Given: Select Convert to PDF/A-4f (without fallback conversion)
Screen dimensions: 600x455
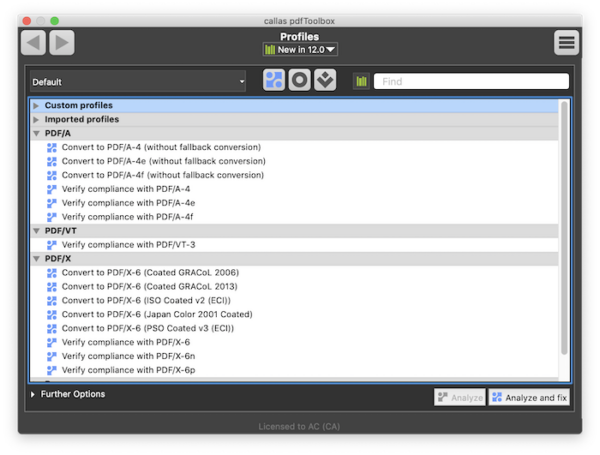Looking at the screenshot, I should 163,175.
